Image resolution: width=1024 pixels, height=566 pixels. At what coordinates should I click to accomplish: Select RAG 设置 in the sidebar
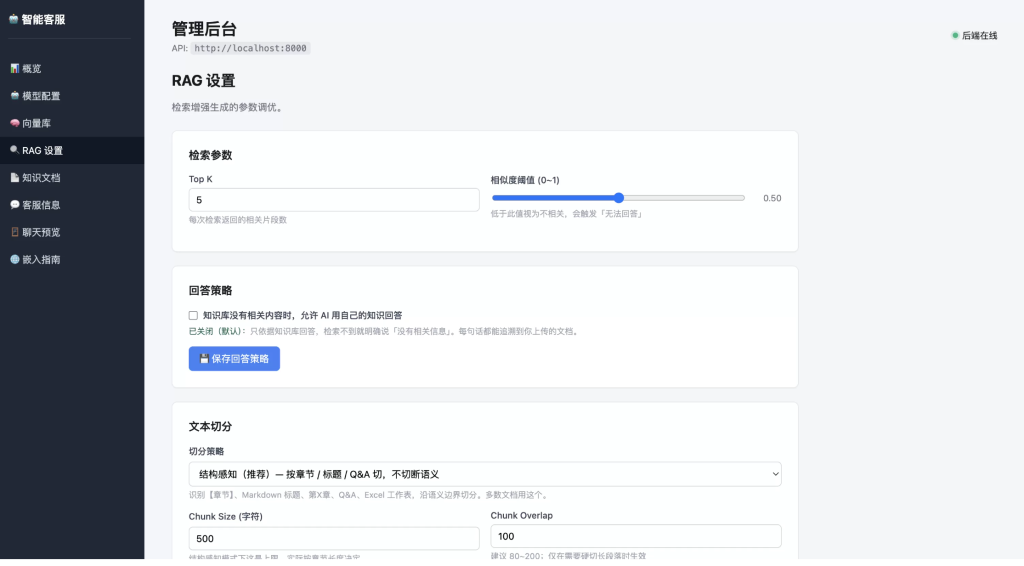(x=72, y=150)
